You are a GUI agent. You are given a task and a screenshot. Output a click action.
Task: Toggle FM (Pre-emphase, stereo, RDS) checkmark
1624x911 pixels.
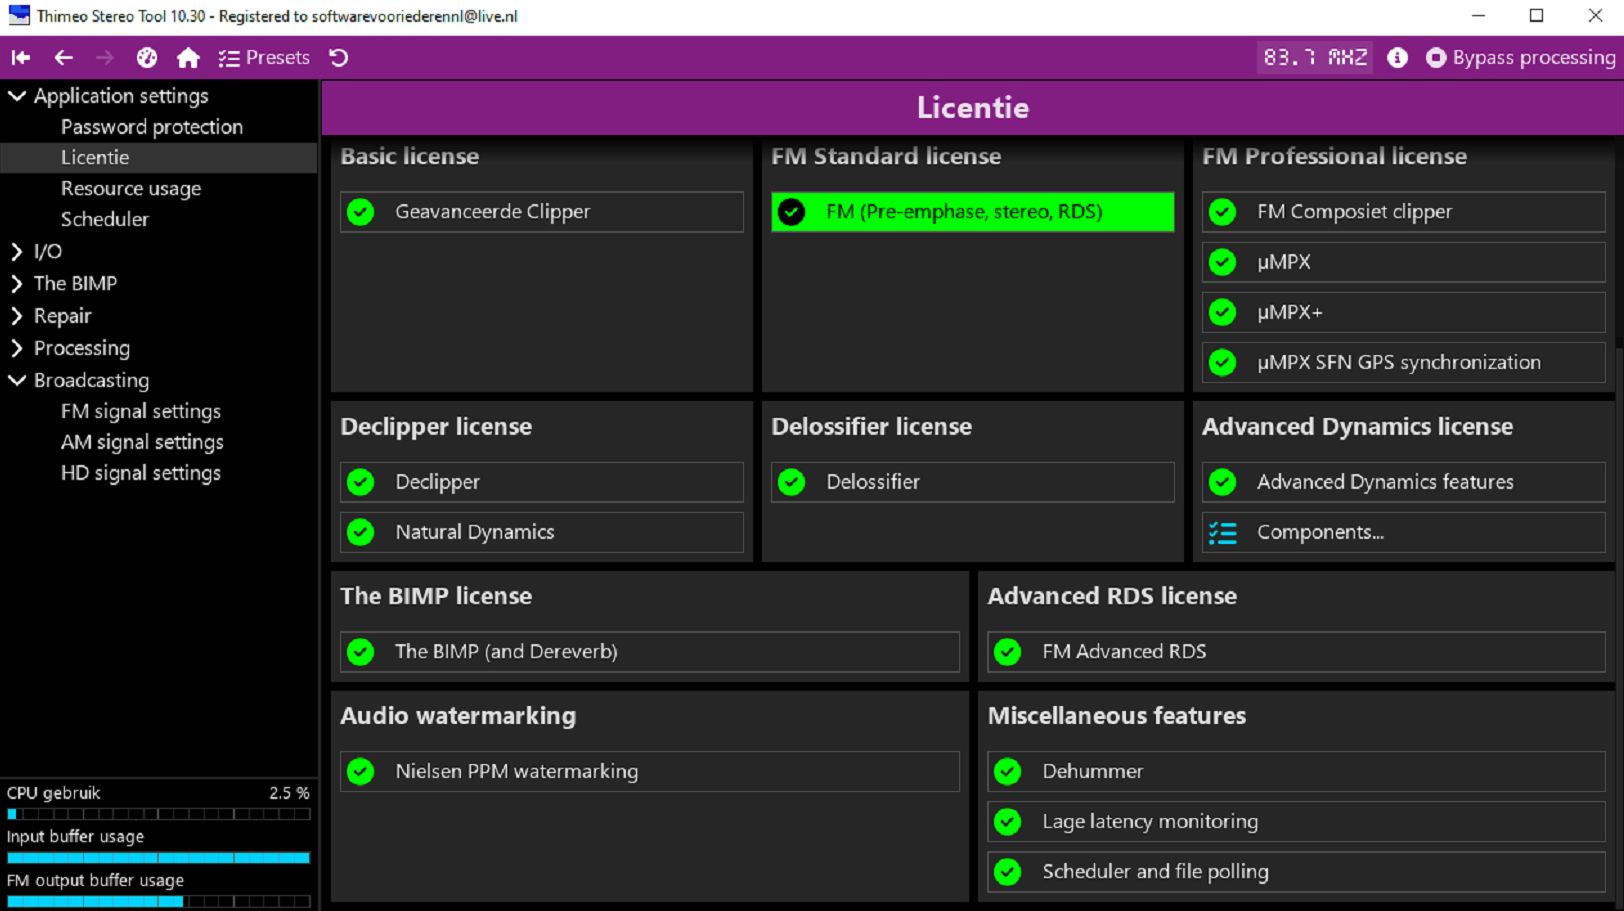(x=792, y=212)
